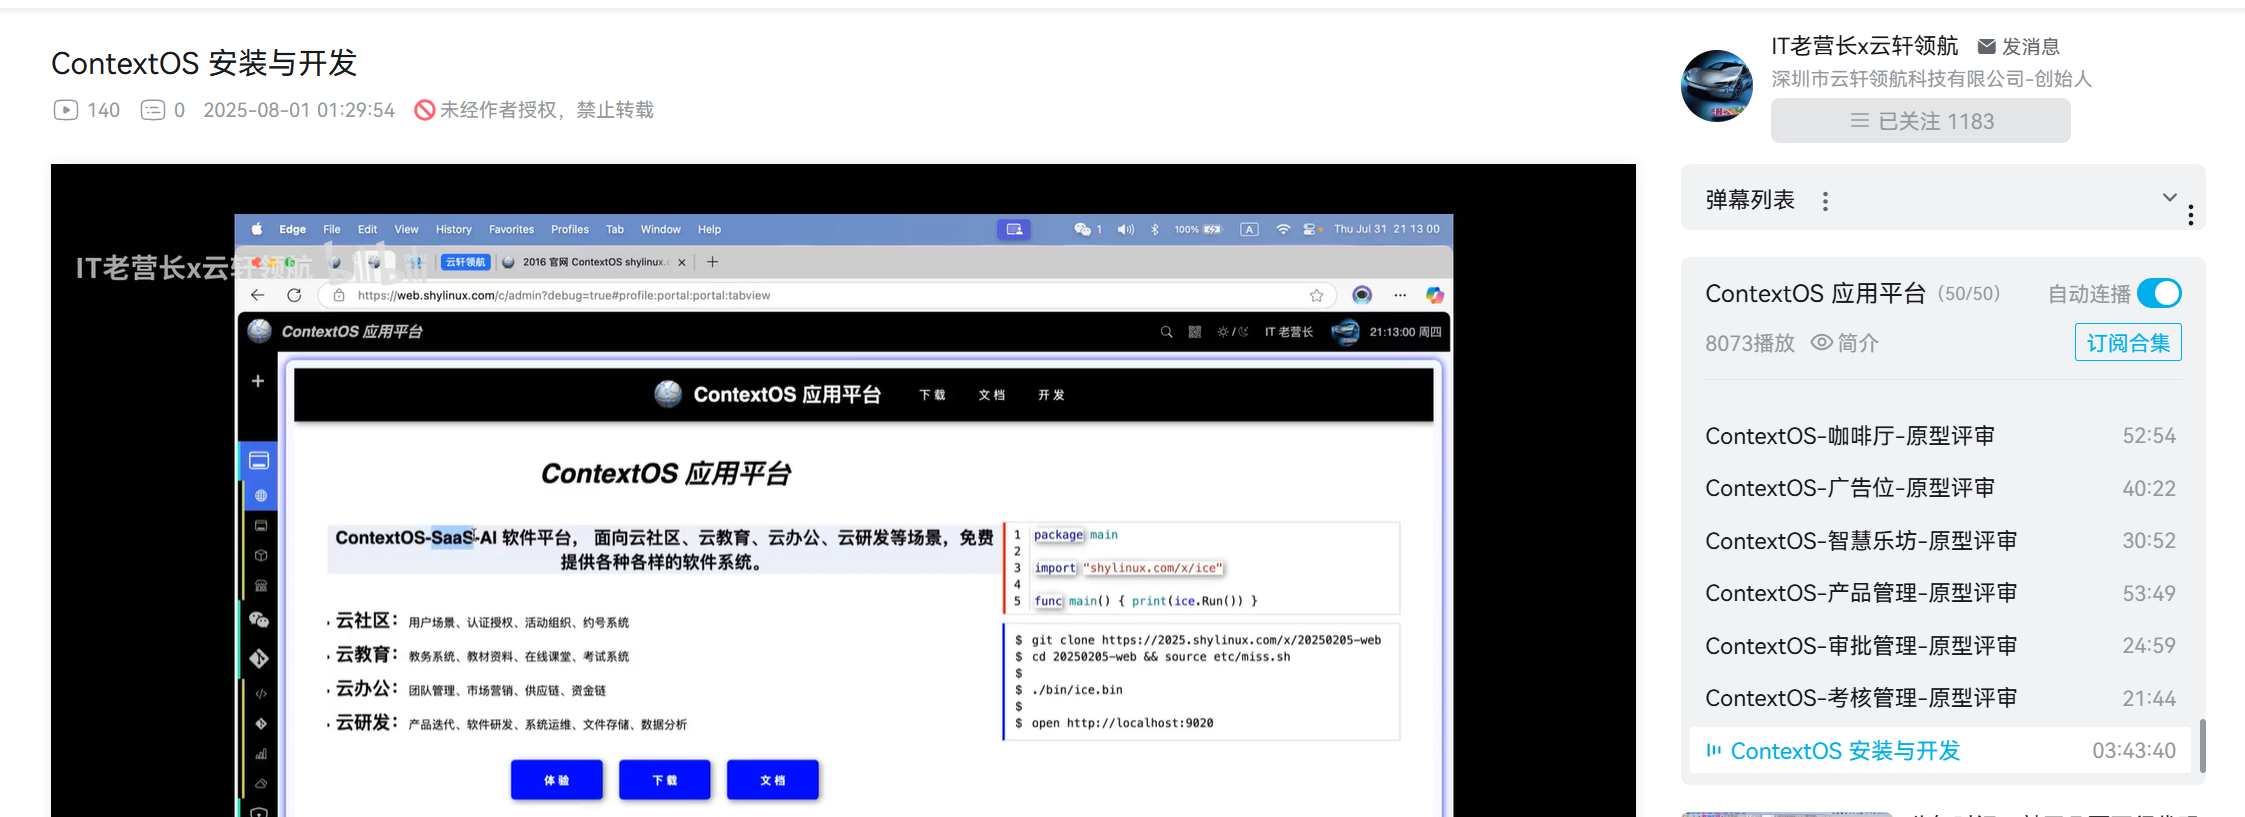2245x817 pixels.
Task: Click the WeChat menu bar icon in the video
Action: (x=1082, y=229)
